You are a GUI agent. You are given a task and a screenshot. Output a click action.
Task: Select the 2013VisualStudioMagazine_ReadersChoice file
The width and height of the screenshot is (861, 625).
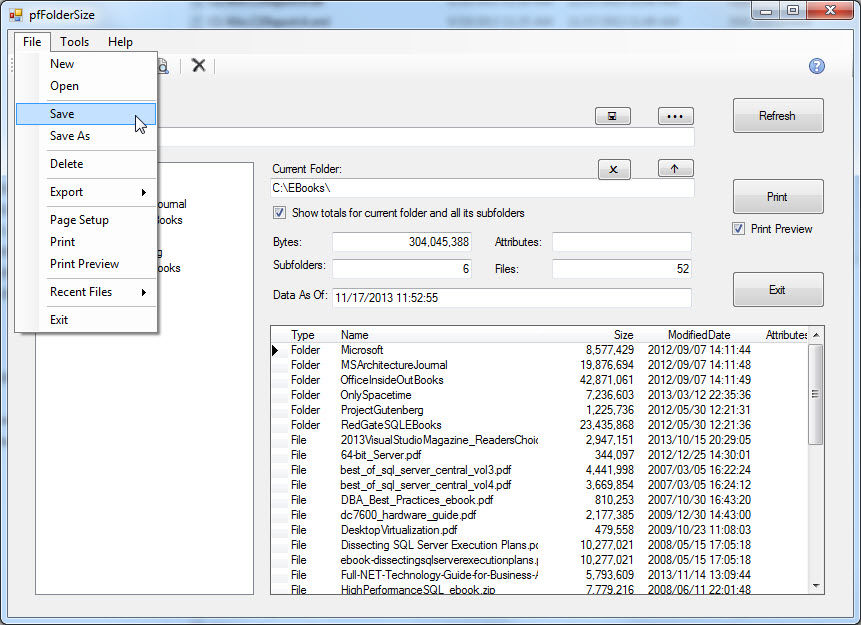540,440
